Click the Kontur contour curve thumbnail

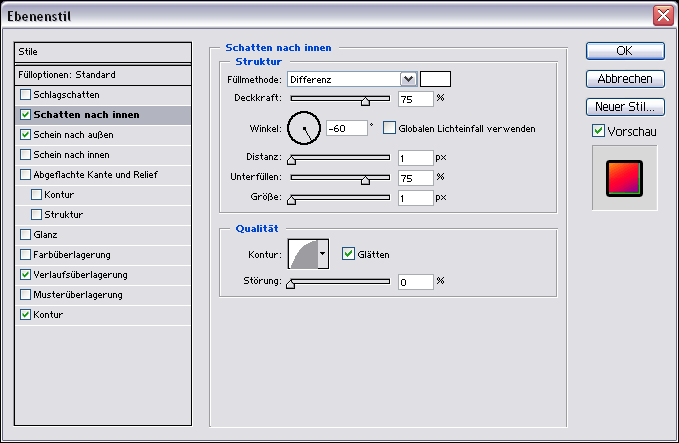(x=303, y=254)
